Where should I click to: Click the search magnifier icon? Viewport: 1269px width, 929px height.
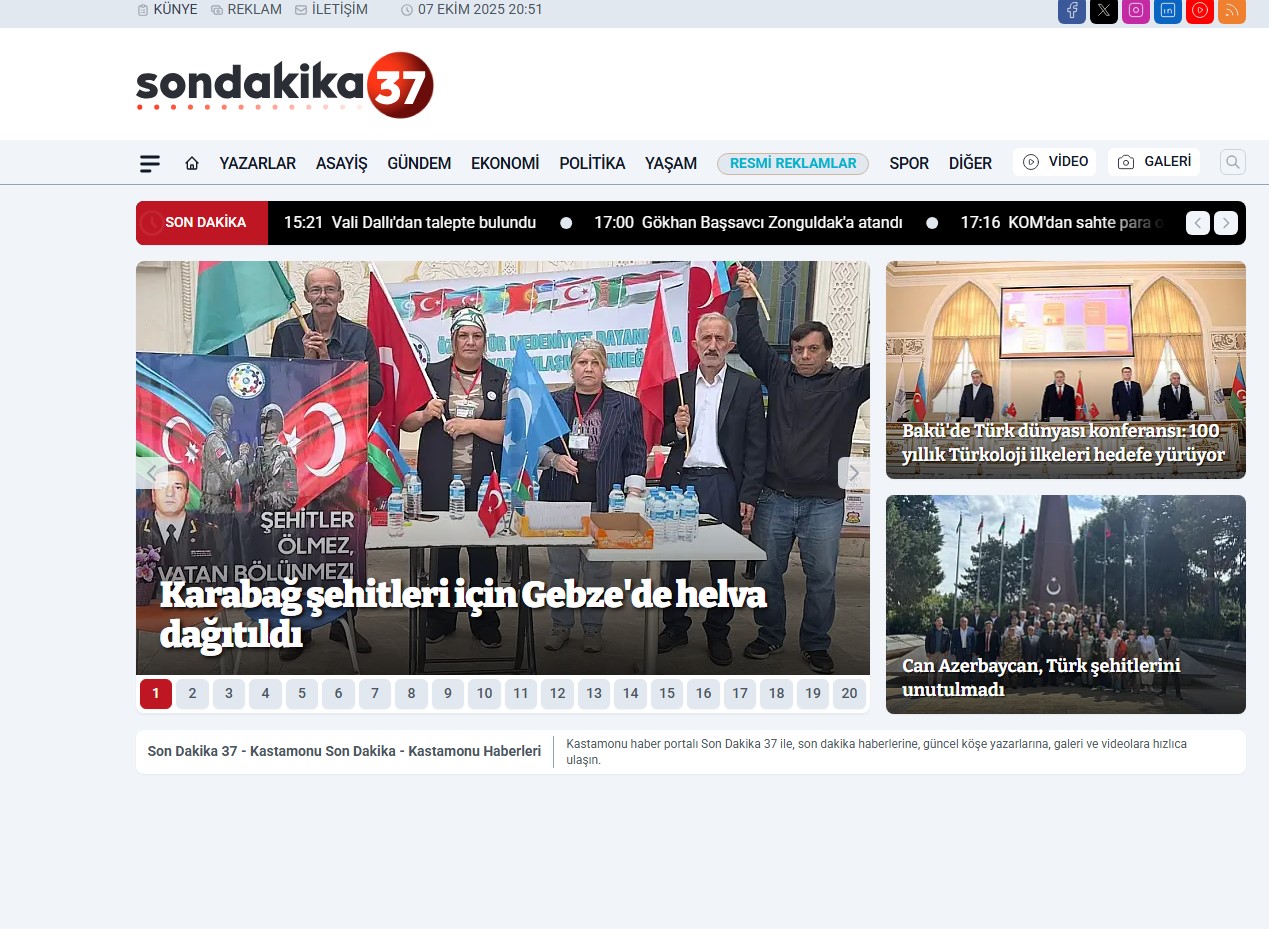[x=1232, y=162]
